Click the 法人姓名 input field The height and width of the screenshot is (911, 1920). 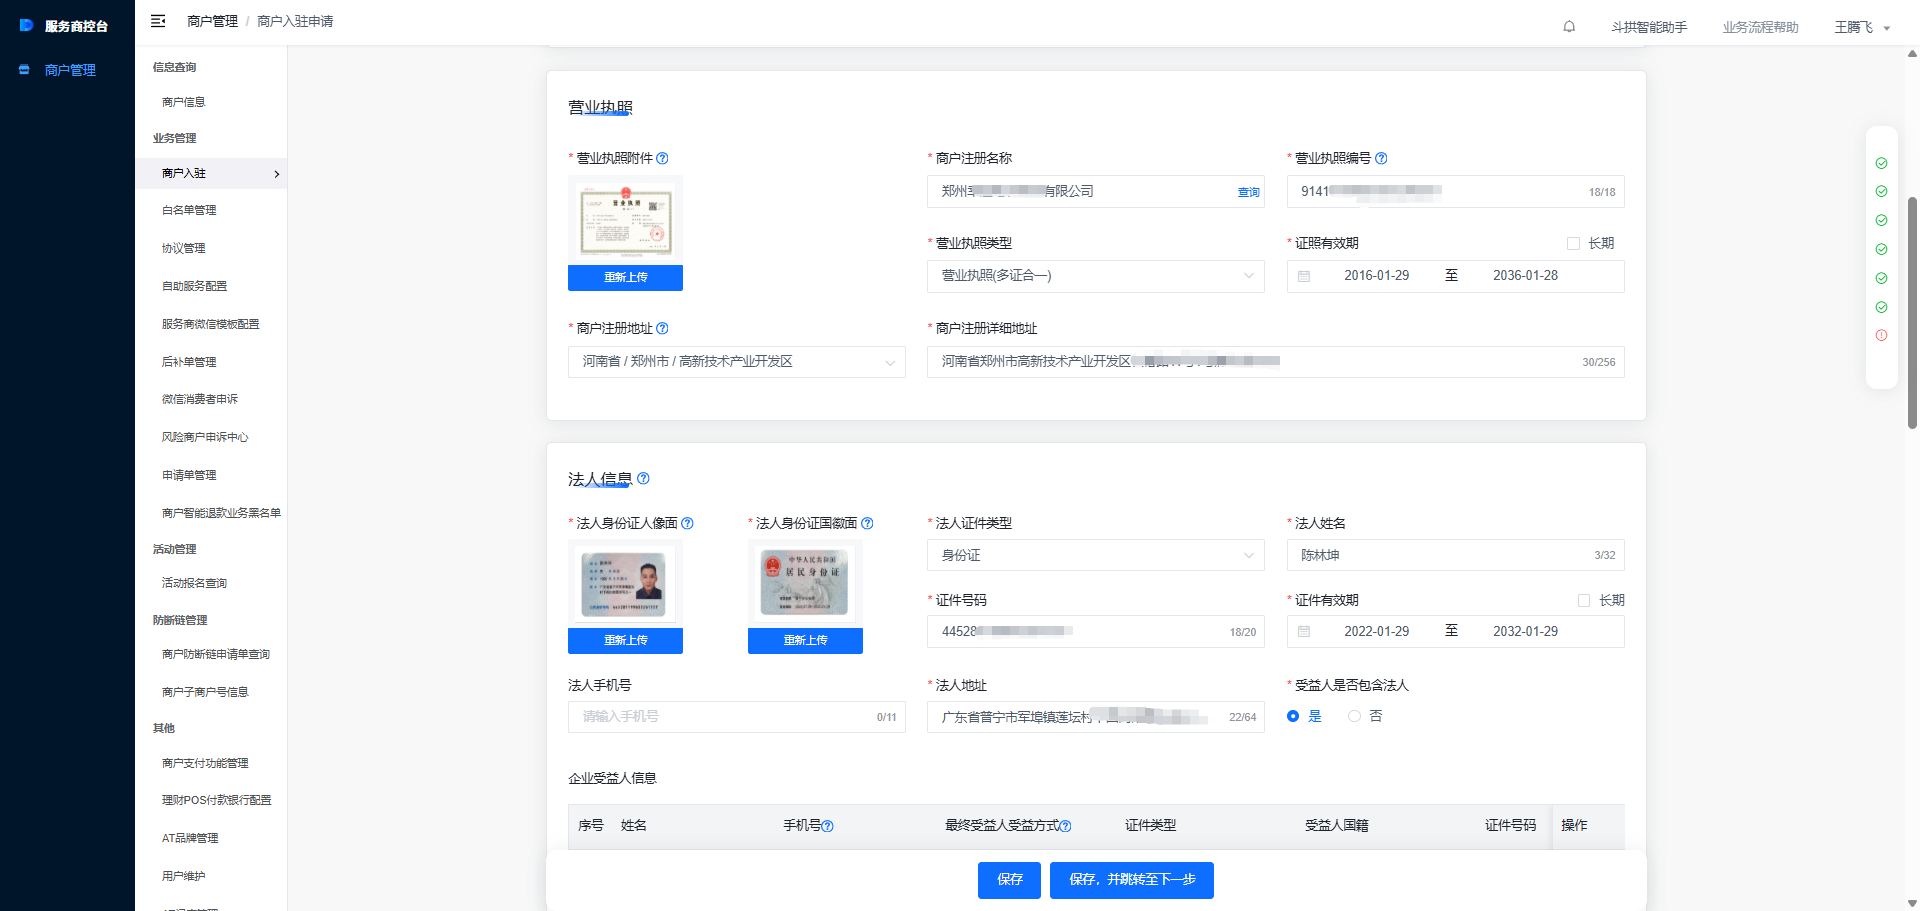tap(1455, 555)
